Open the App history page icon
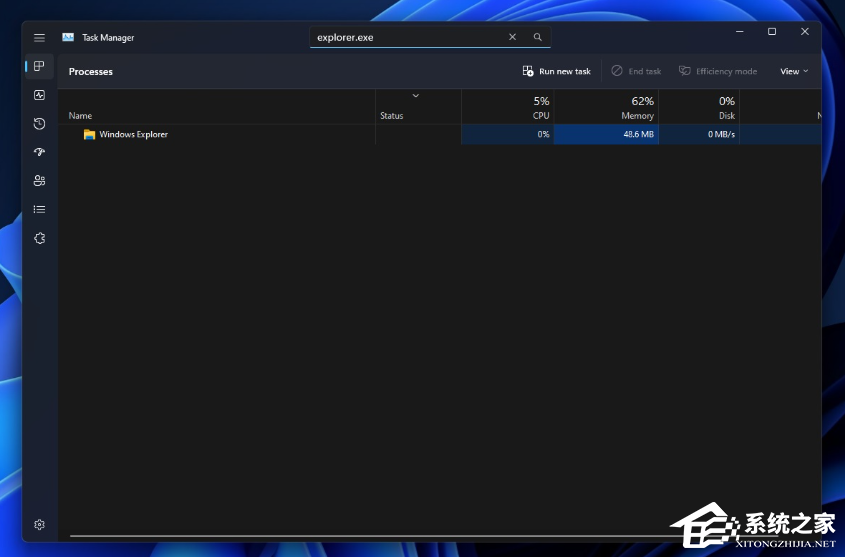 (39, 124)
